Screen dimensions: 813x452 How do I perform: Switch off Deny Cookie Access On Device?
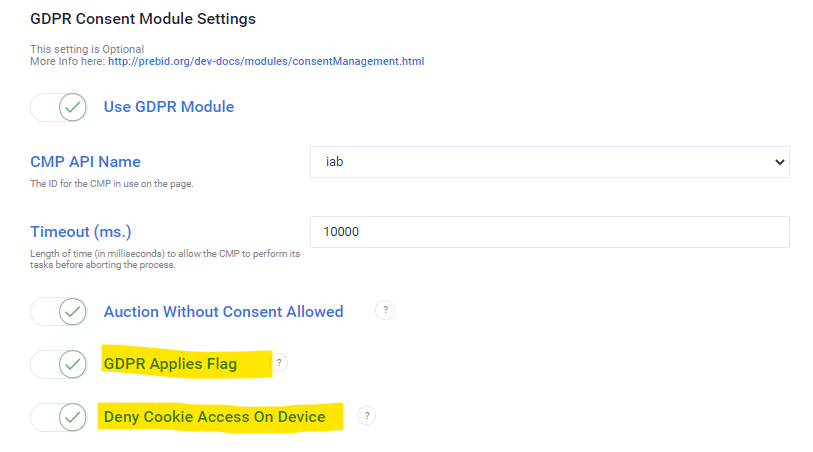tap(60, 417)
